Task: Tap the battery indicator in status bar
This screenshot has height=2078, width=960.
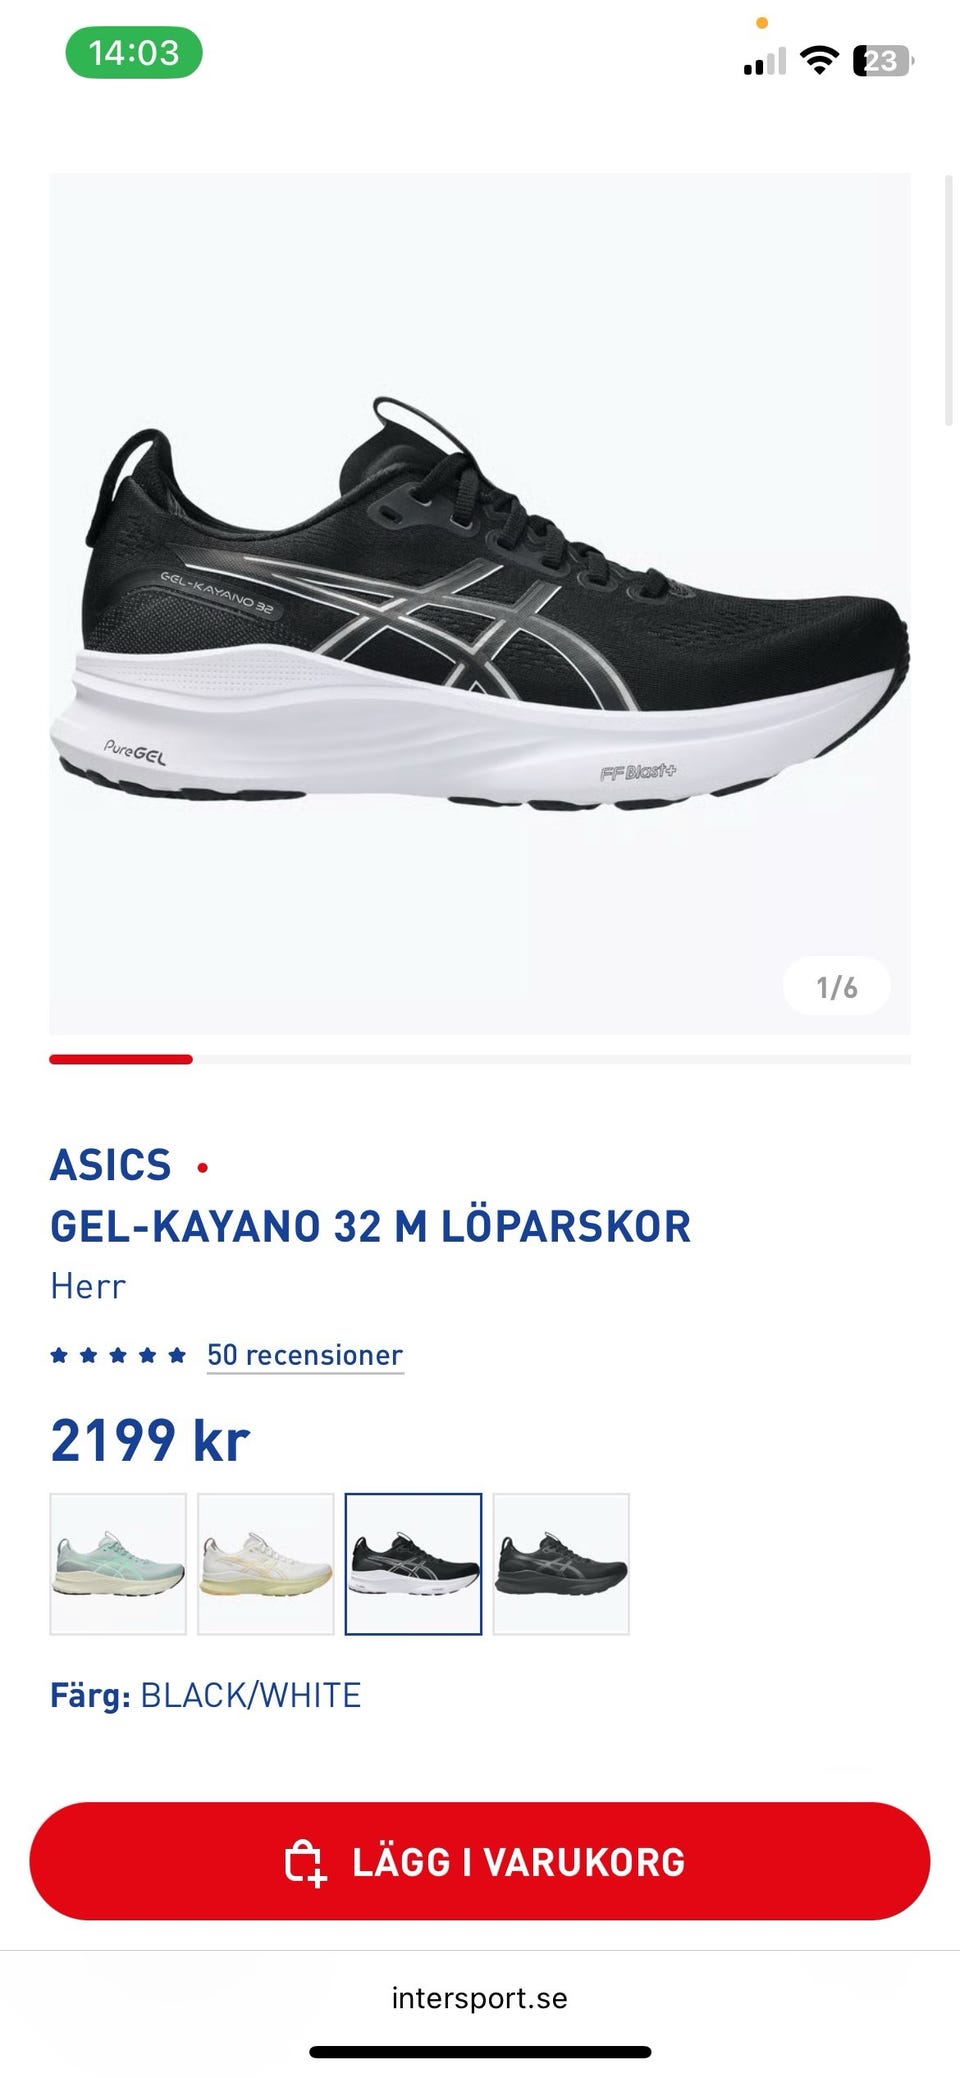Action: 883,61
